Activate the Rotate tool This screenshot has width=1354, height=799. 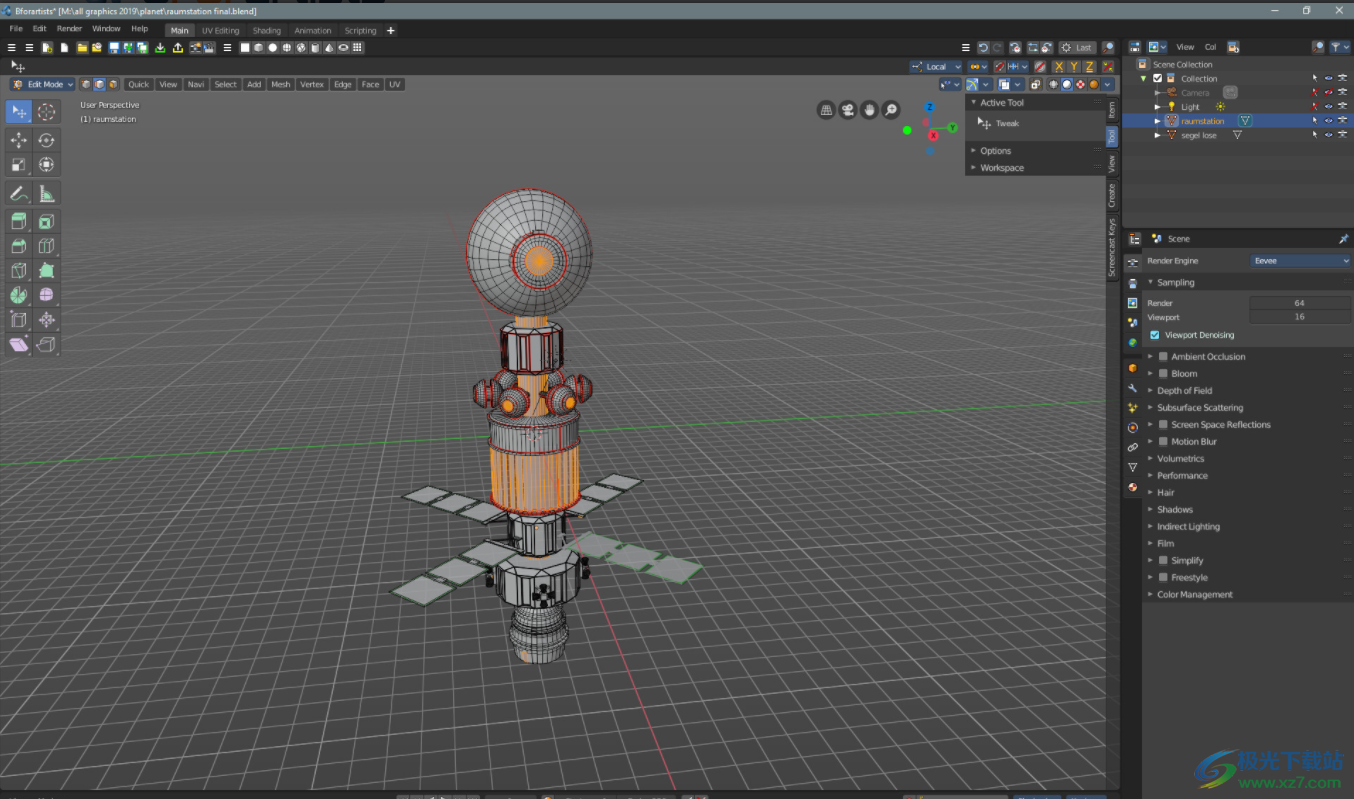(46, 140)
